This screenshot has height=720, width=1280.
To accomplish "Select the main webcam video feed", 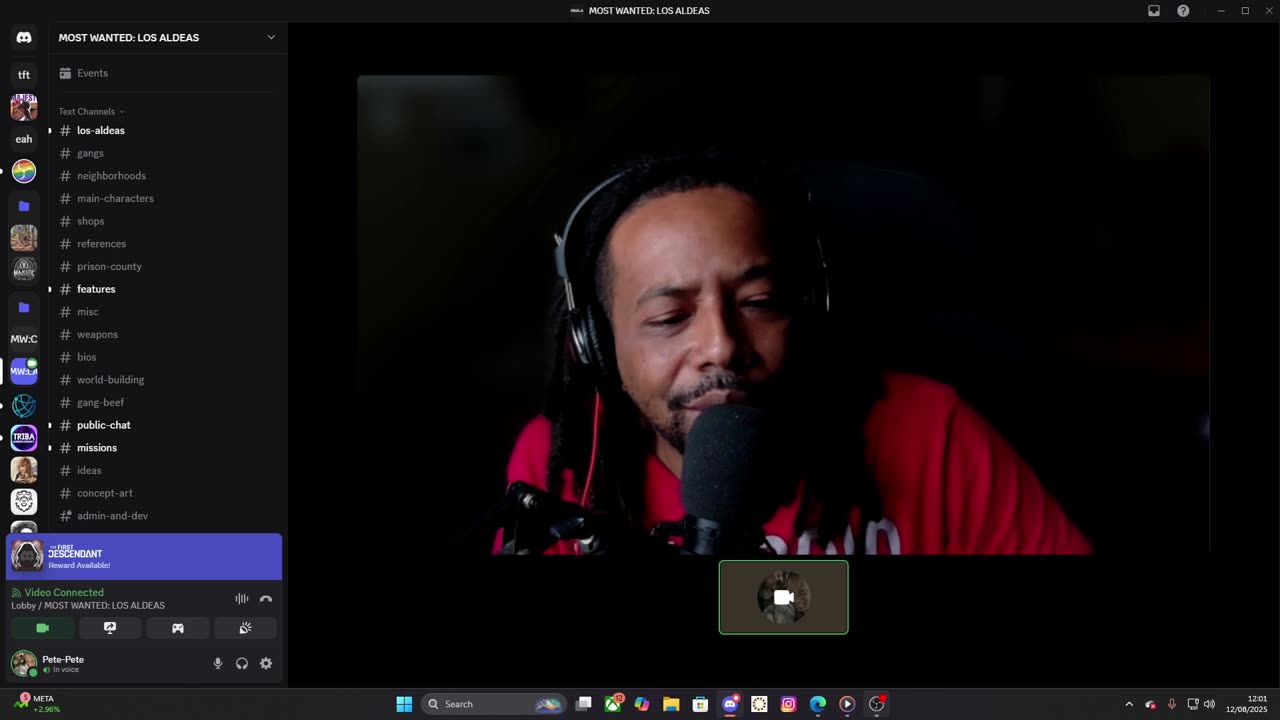I will [x=783, y=314].
